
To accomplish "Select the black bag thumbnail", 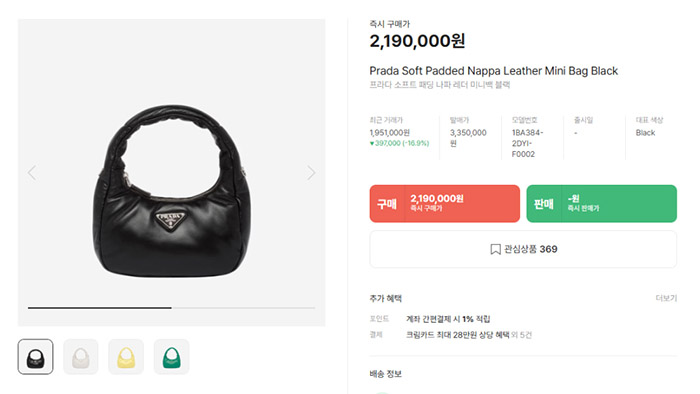I will [36, 357].
